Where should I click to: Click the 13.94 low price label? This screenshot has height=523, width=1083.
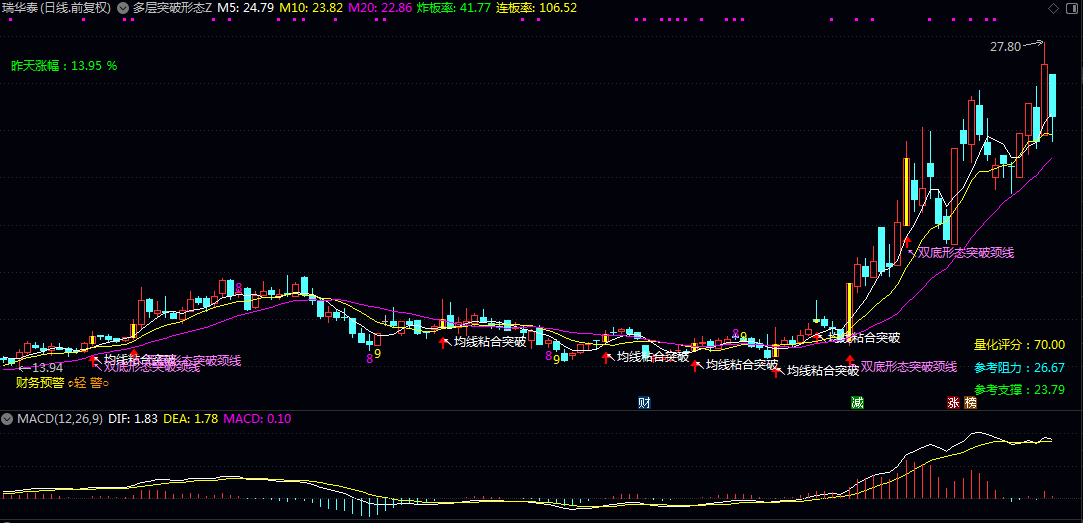tap(48, 368)
